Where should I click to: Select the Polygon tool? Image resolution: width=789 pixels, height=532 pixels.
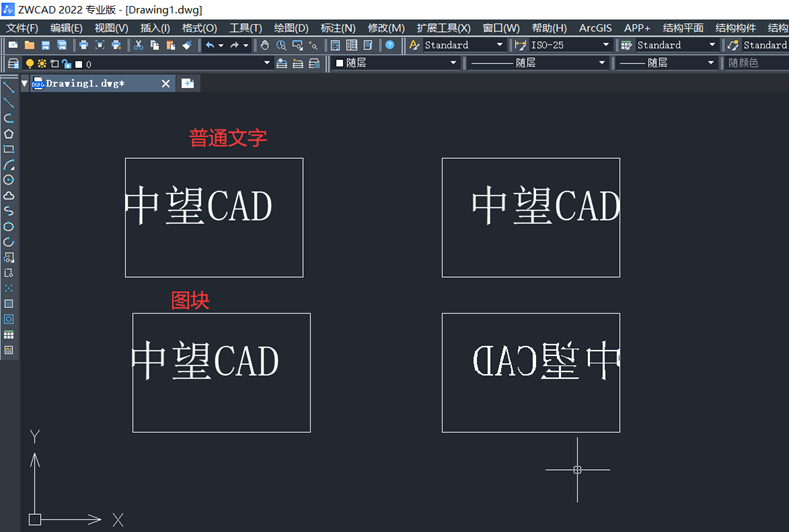coord(9,134)
